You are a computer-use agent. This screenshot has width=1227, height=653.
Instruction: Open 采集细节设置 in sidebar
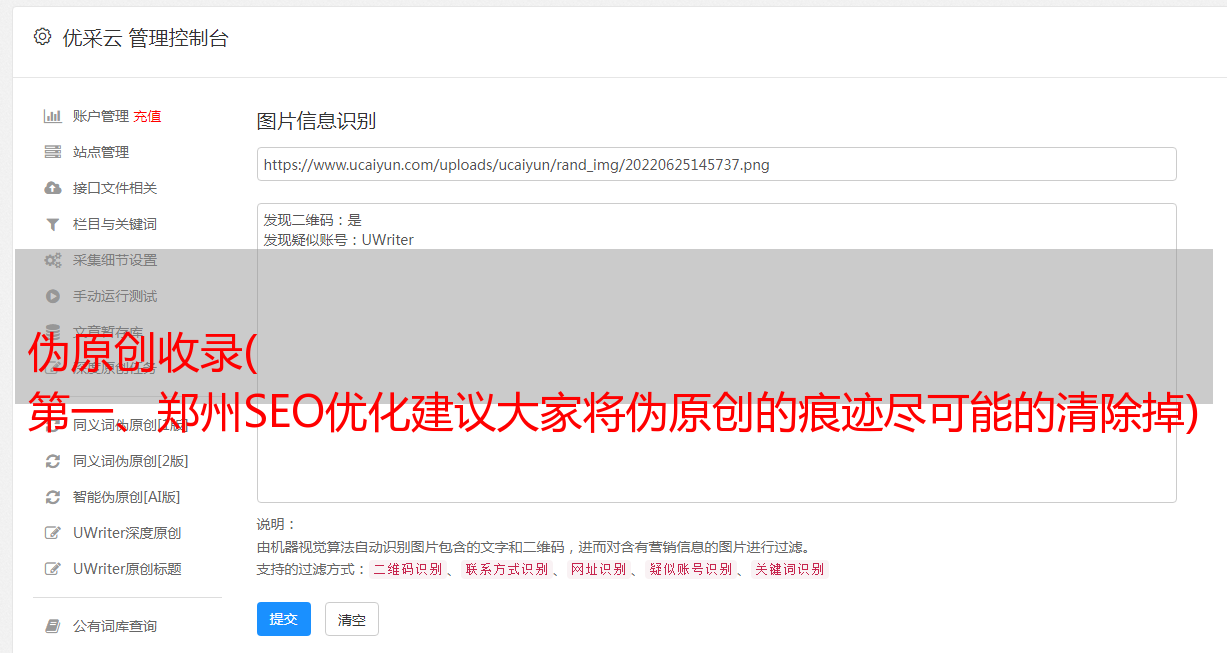click(115, 260)
